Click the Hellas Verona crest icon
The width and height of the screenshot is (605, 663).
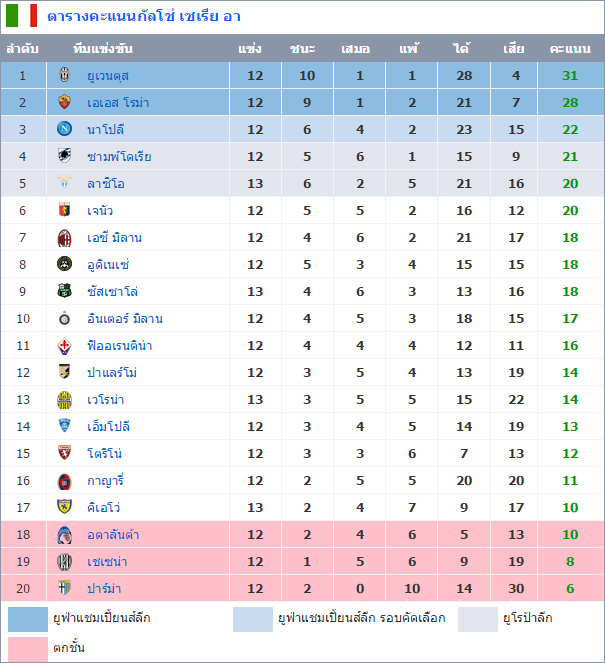(65, 399)
